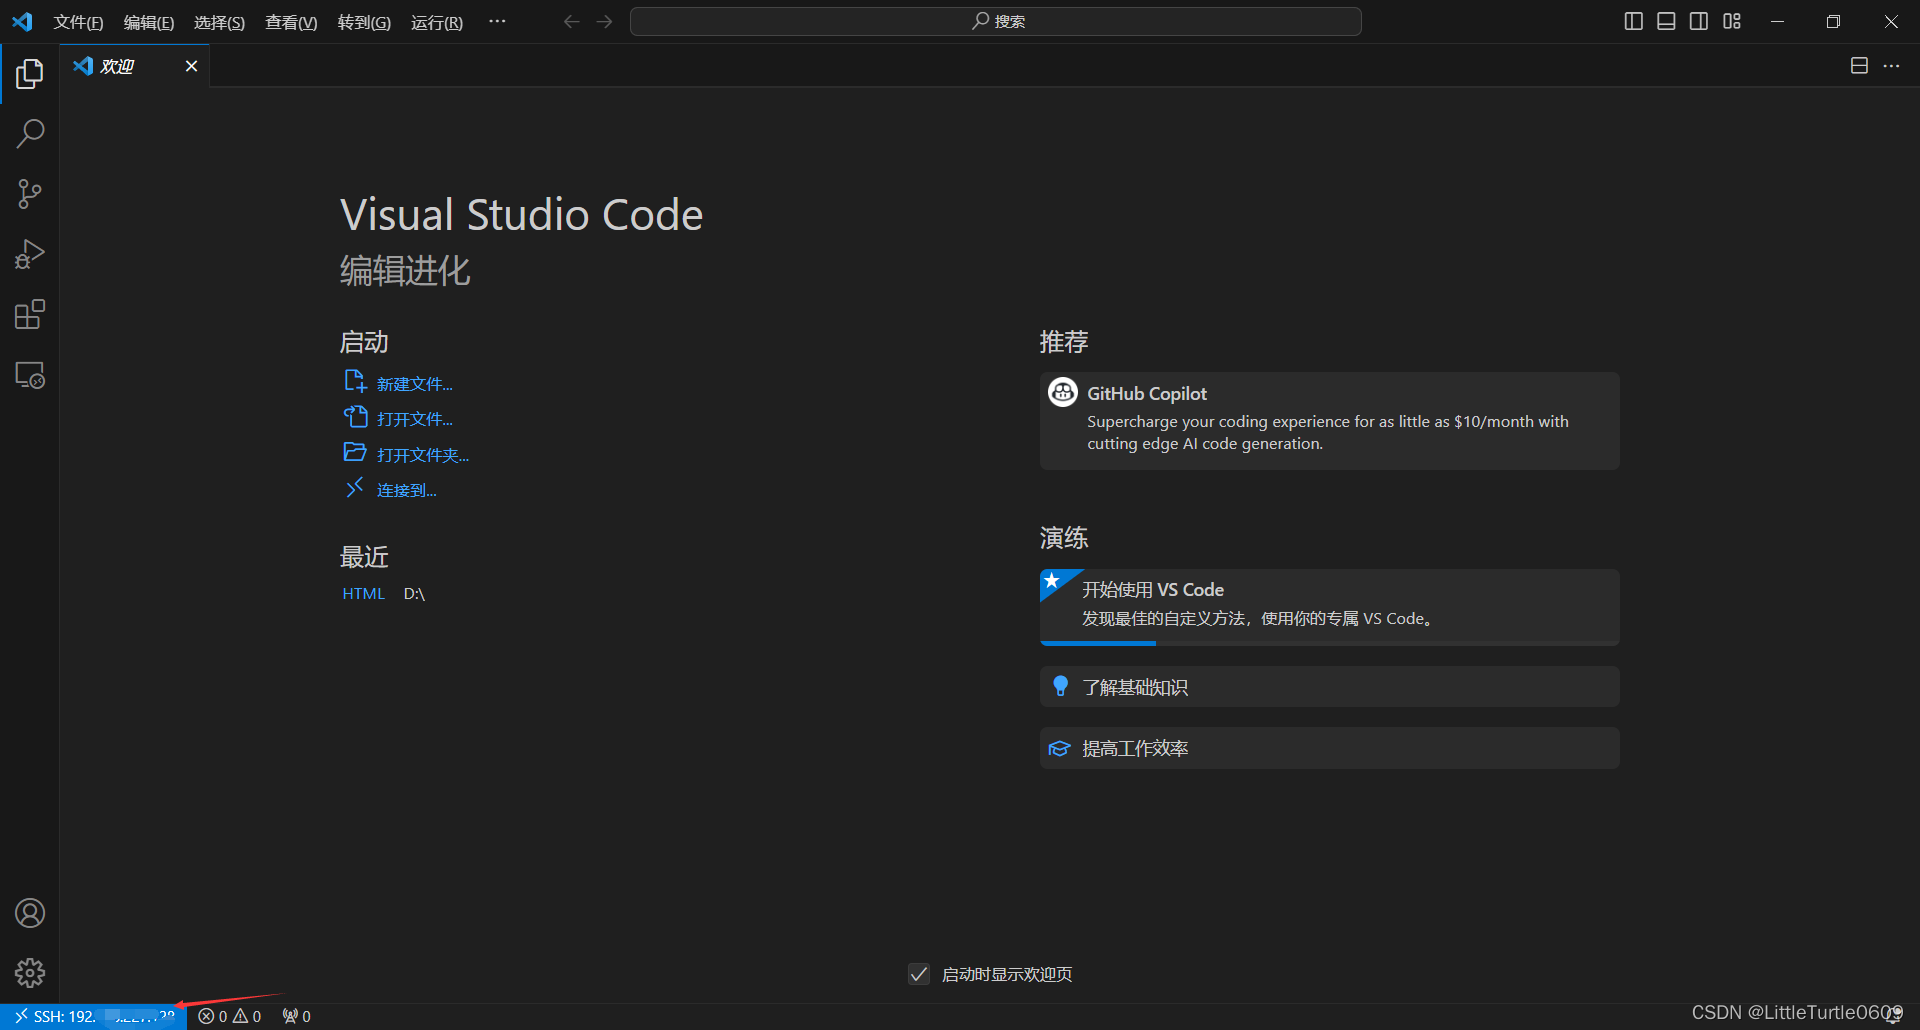Open Customize Layout icon
The height and width of the screenshot is (1030, 1920).
(x=1732, y=21)
